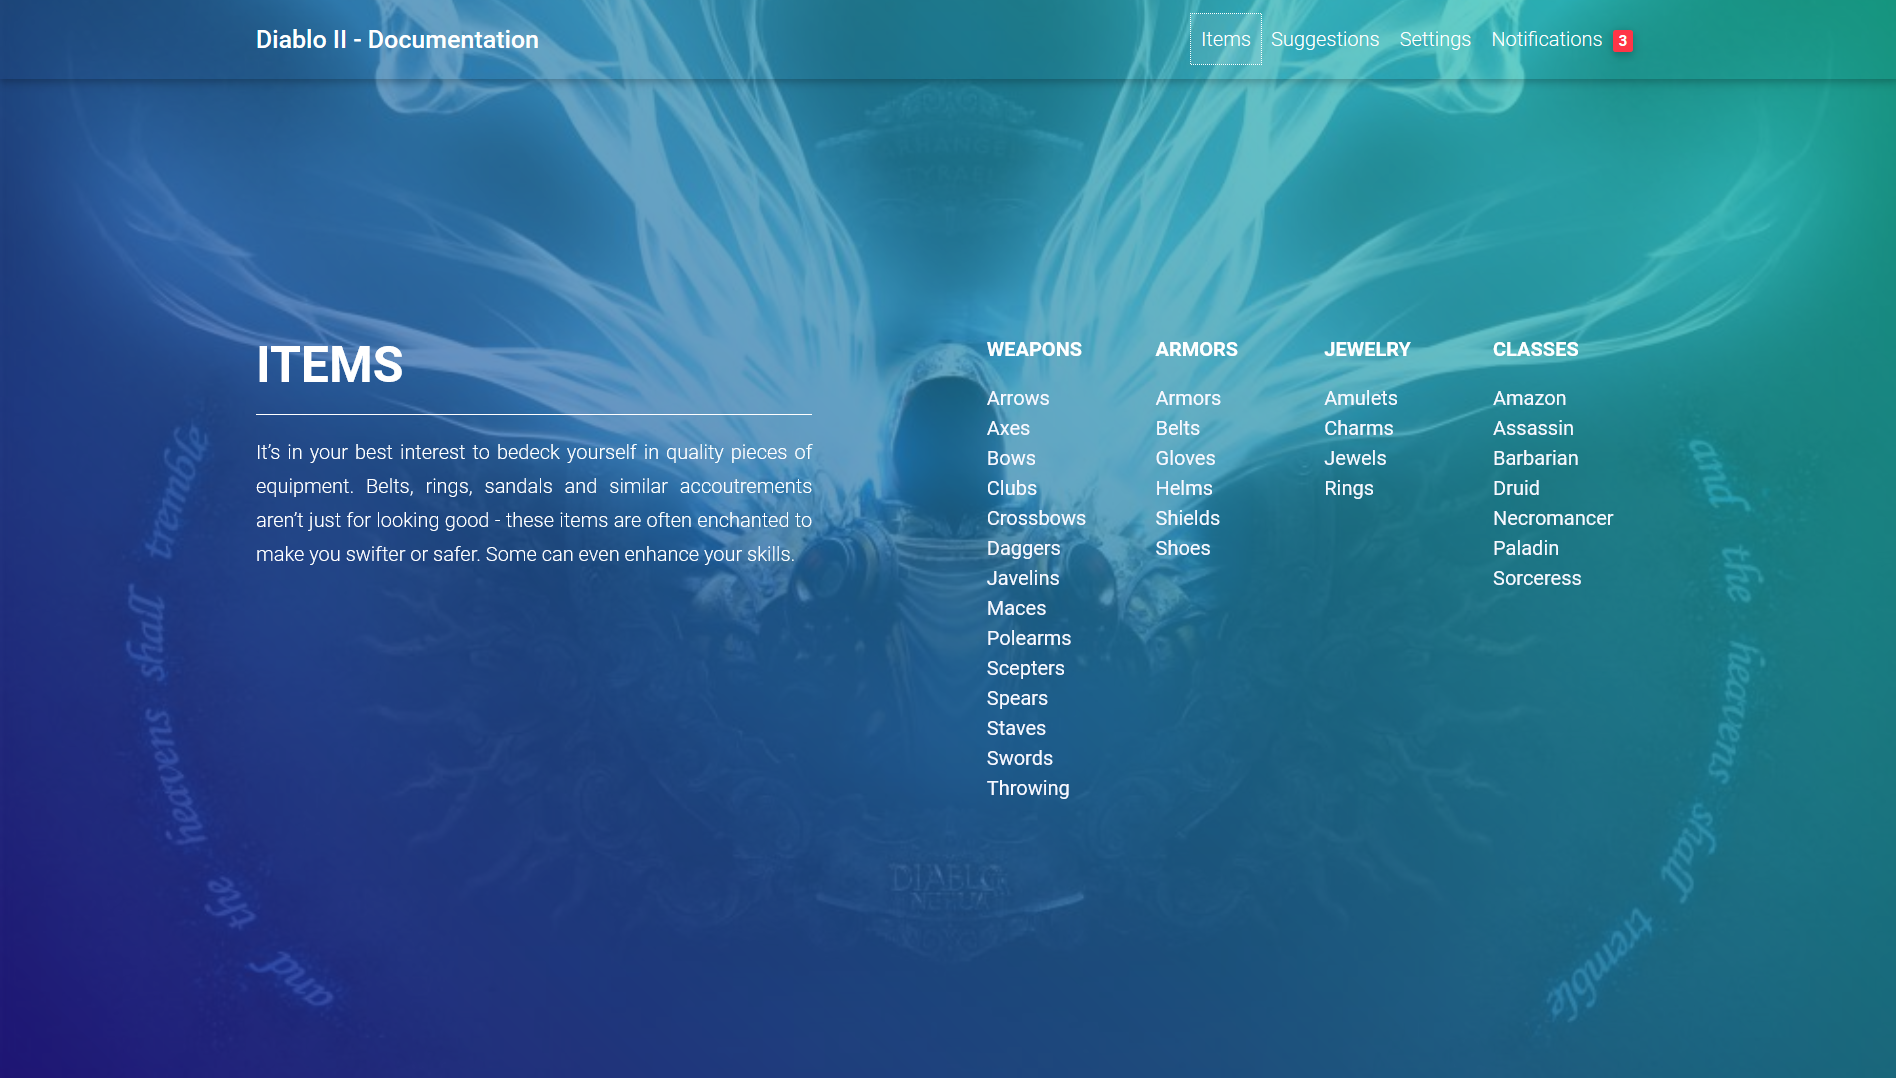Click the red notifications count badge
The width and height of the screenshot is (1896, 1078).
tap(1622, 41)
